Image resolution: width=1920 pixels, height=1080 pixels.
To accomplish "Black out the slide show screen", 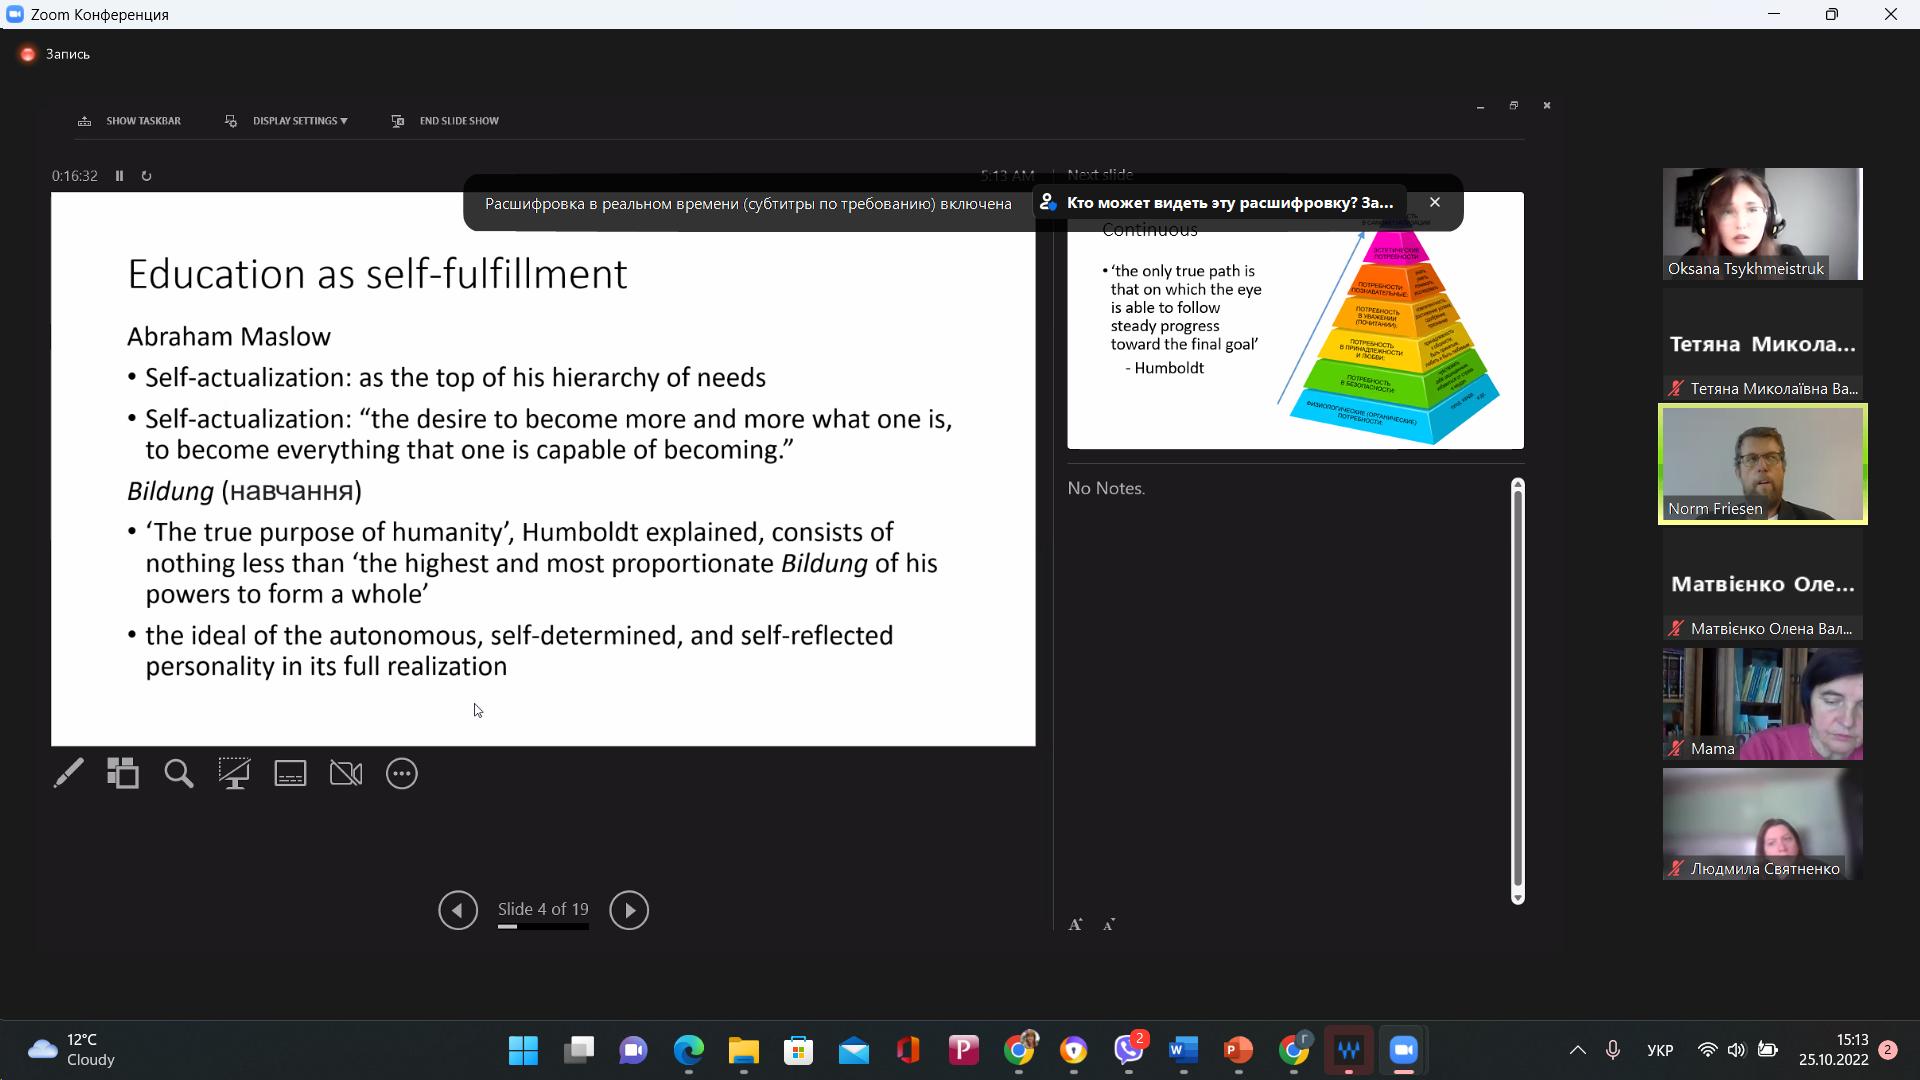I will (x=234, y=773).
